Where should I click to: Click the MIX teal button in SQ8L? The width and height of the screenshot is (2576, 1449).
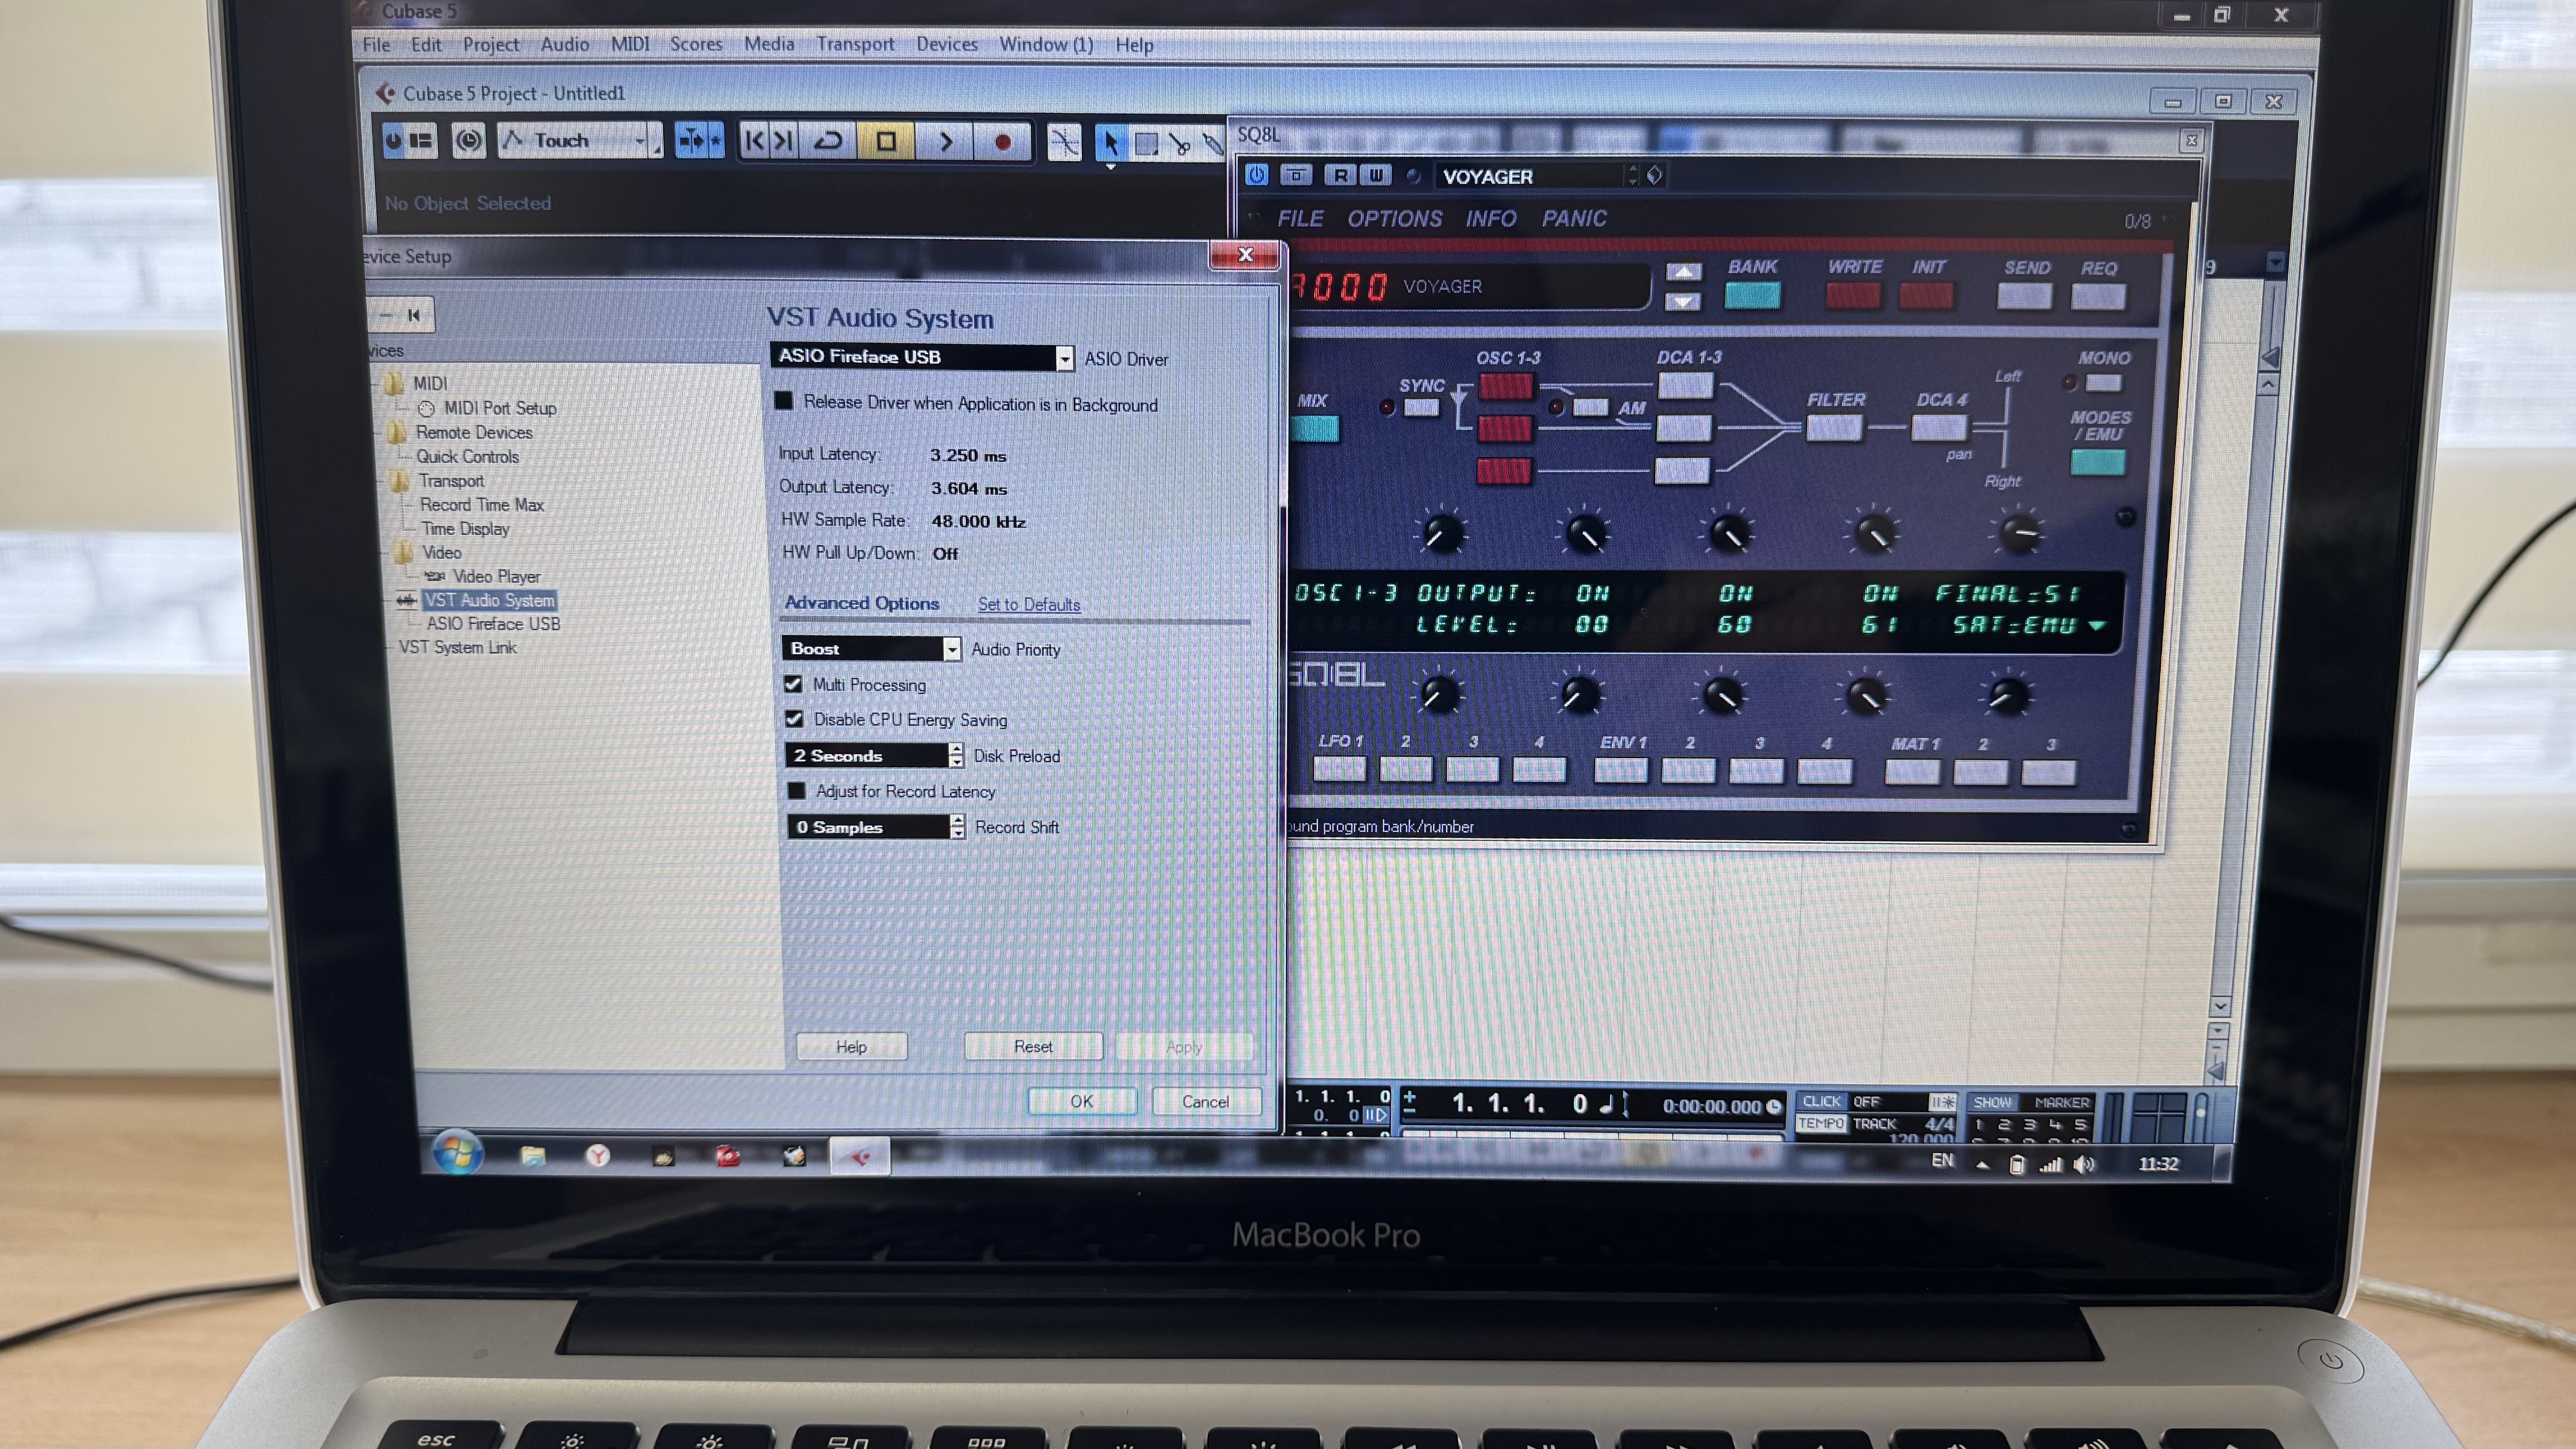click(1314, 429)
